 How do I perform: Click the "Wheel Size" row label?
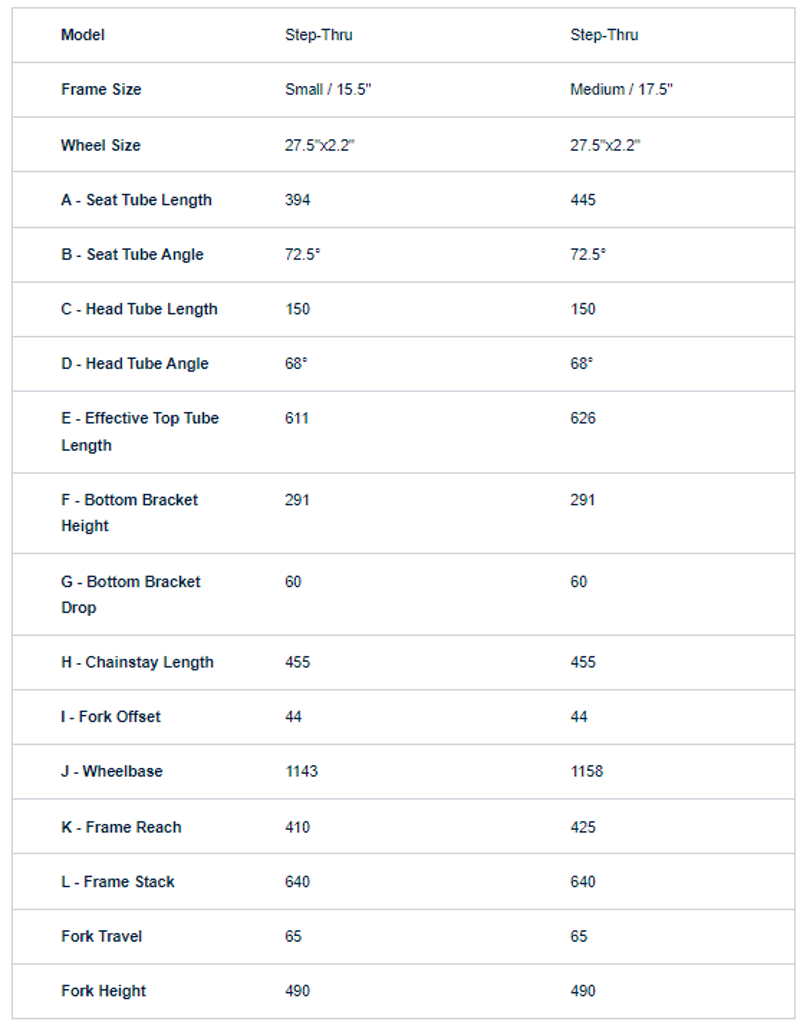pyautogui.click(x=100, y=145)
